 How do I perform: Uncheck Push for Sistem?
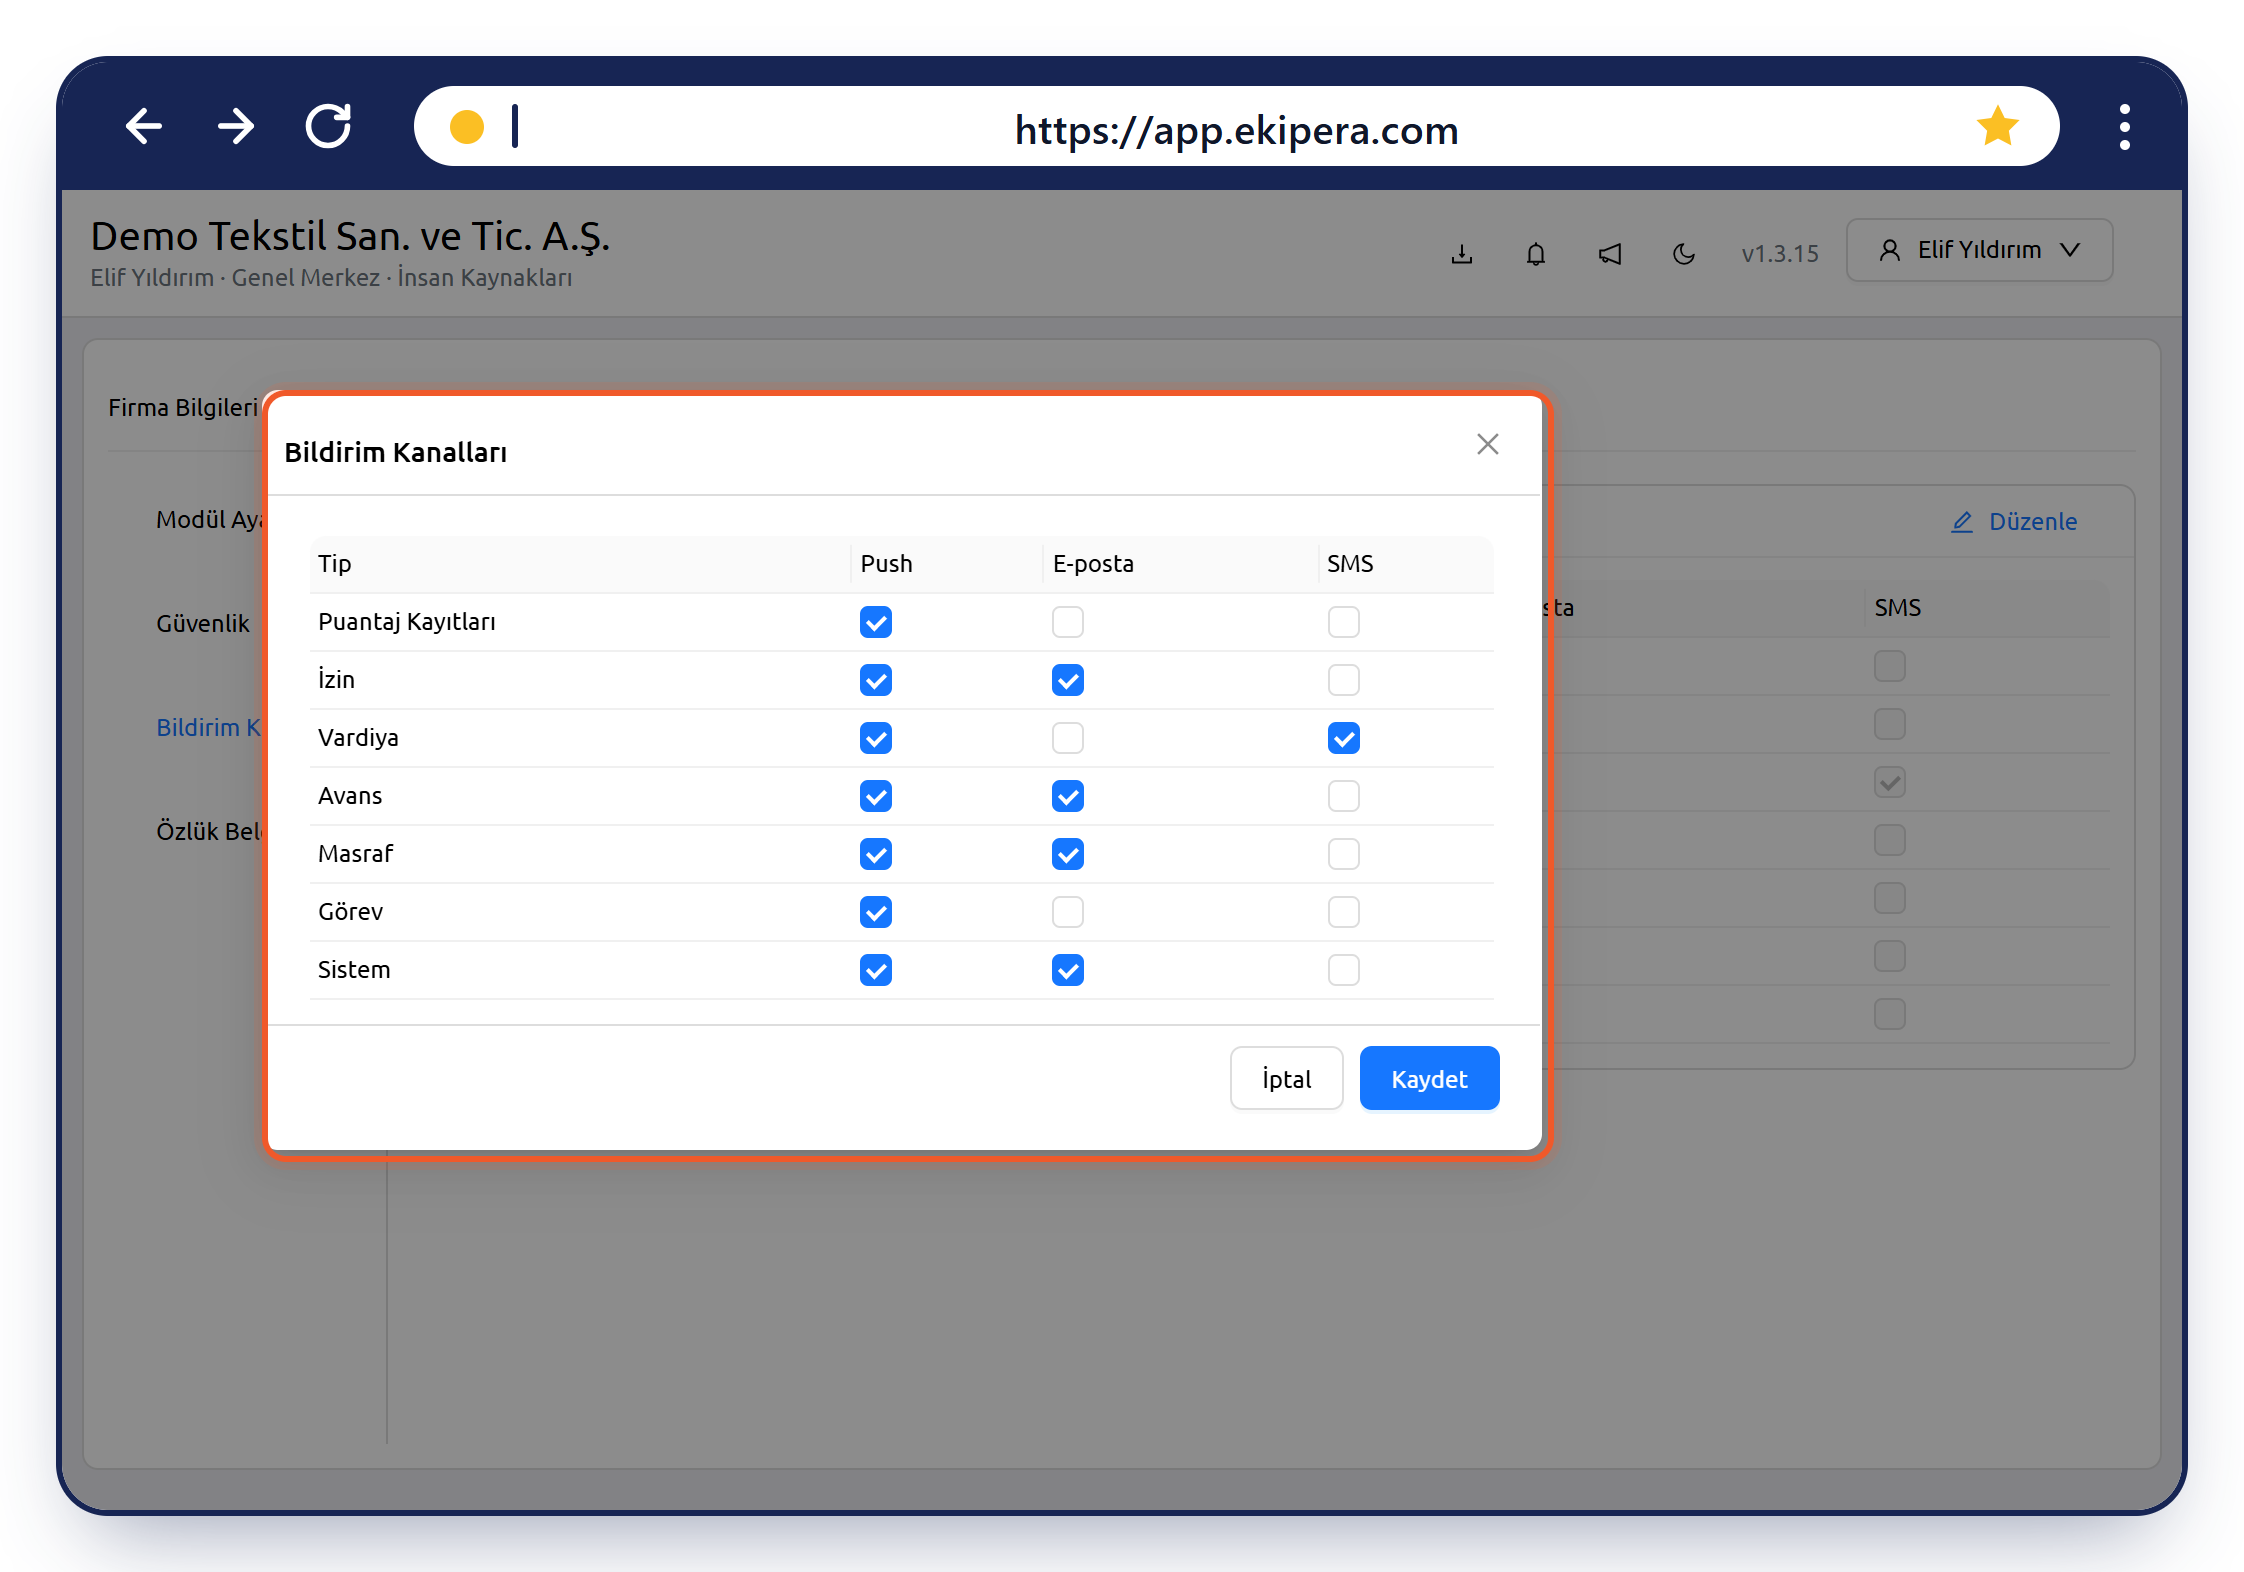(x=876, y=970)
